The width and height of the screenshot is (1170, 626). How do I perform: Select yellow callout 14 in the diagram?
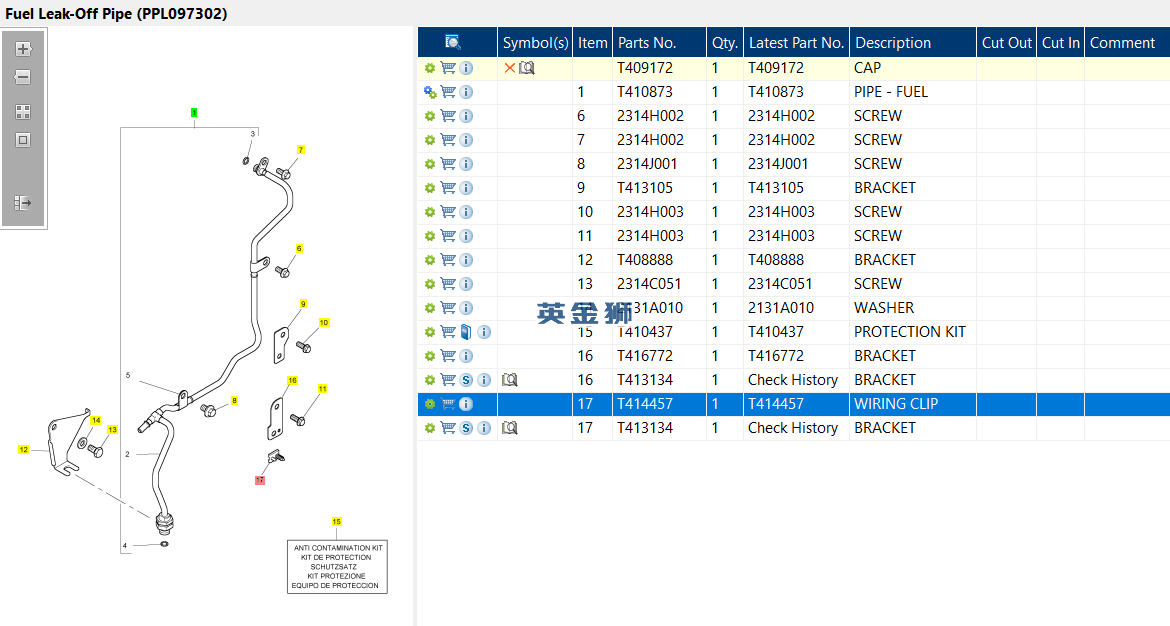pos(96,421)
